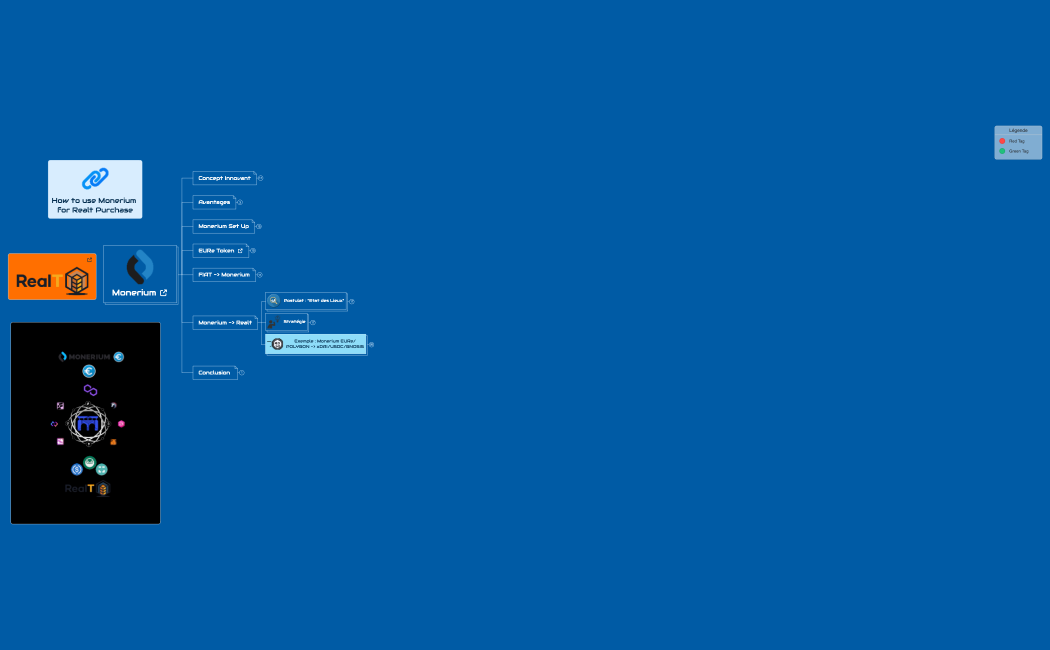
Task: Select the Conclusion topic
Action: click(x=214, y=373)
